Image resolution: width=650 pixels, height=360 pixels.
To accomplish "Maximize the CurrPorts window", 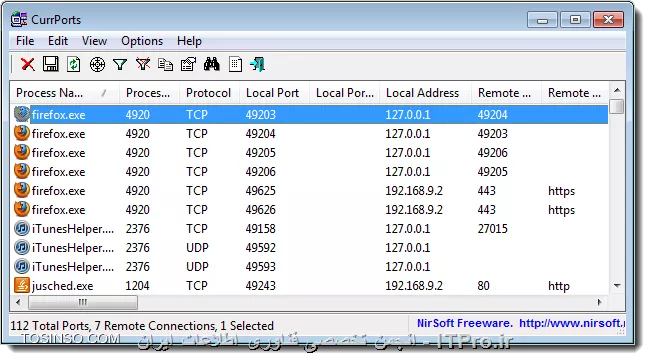I will (575, 20).
